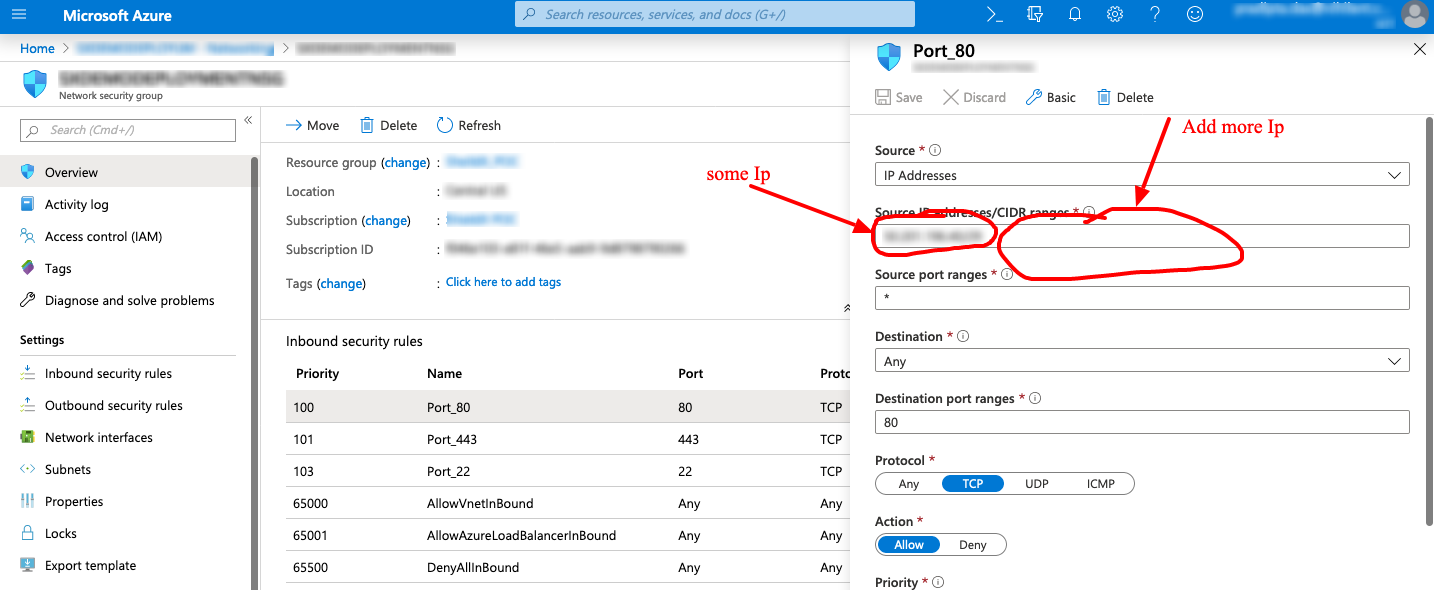Set Action to Allow
1434x590 pixels.
coord(909,545)
